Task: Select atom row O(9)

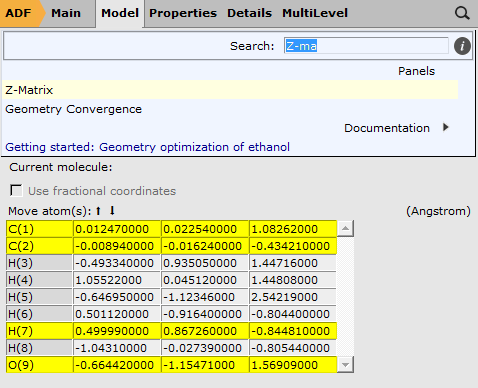Action: coord(39,365)
